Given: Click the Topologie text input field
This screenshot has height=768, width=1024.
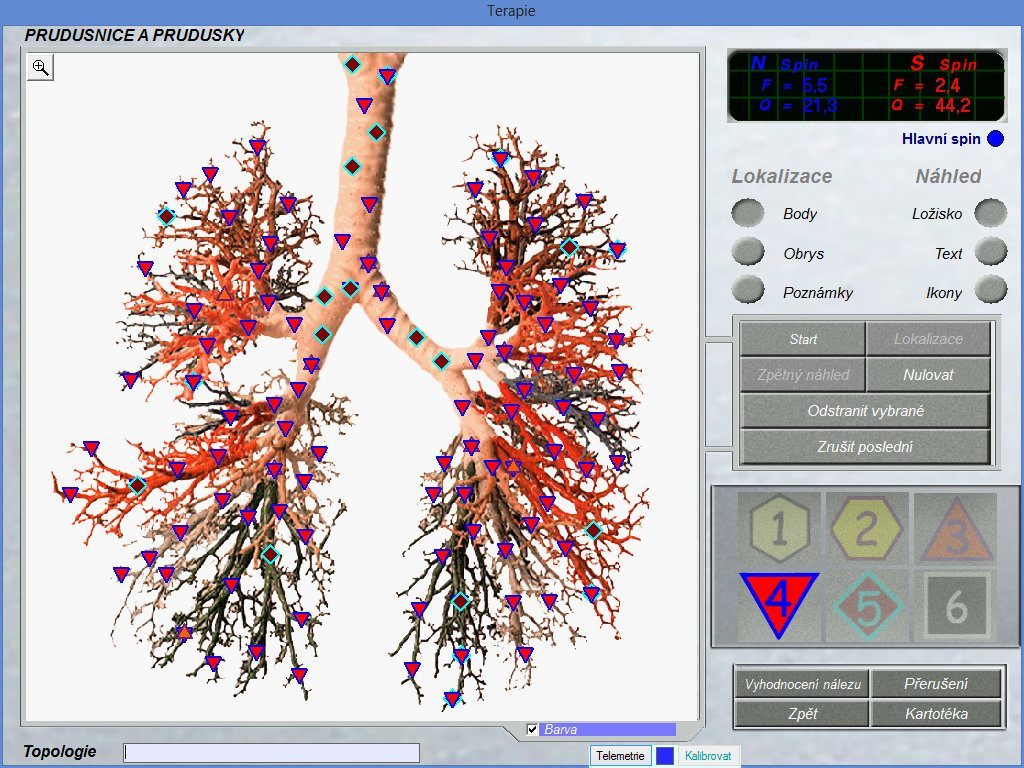Looking at the screenshot, I should 271,753.
